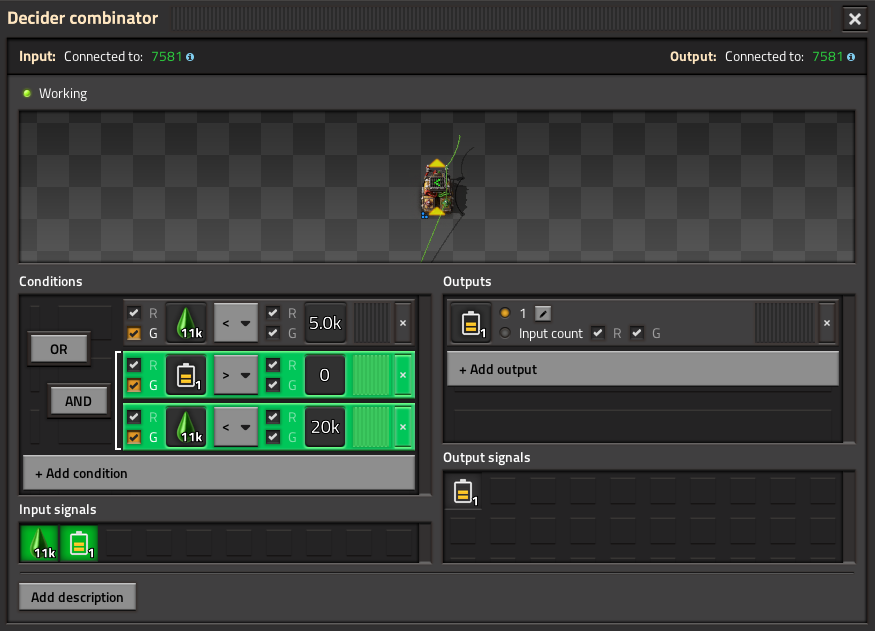
Task: Edit output constant with the pencil icon
Action: pos(543,314)
